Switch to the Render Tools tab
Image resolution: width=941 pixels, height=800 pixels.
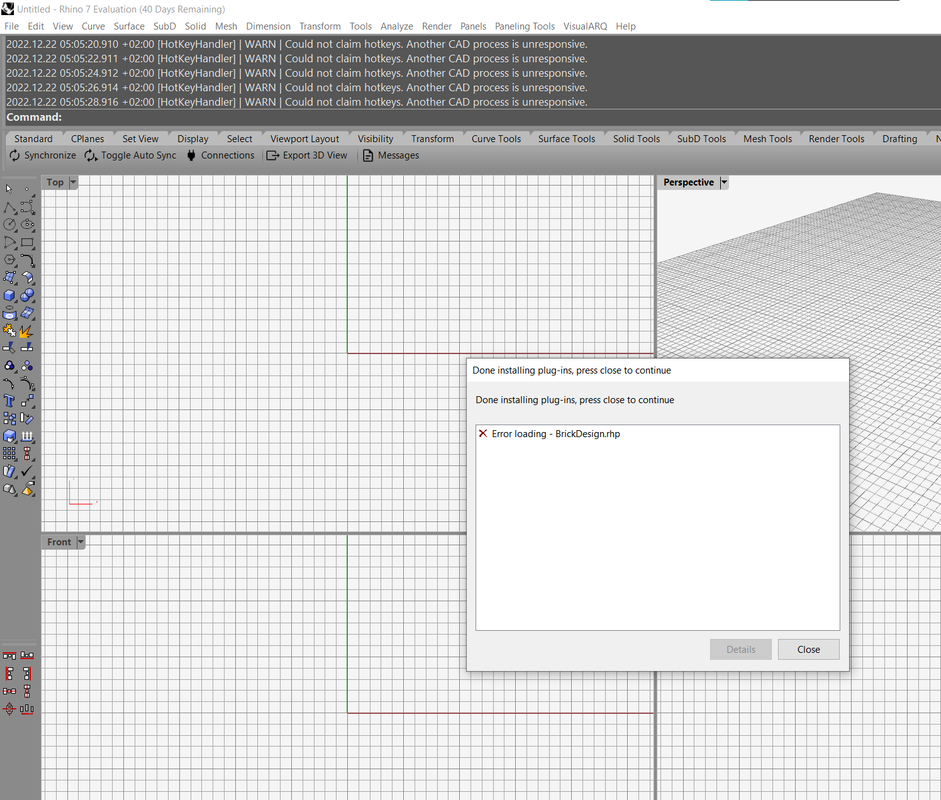coord(837,139)
